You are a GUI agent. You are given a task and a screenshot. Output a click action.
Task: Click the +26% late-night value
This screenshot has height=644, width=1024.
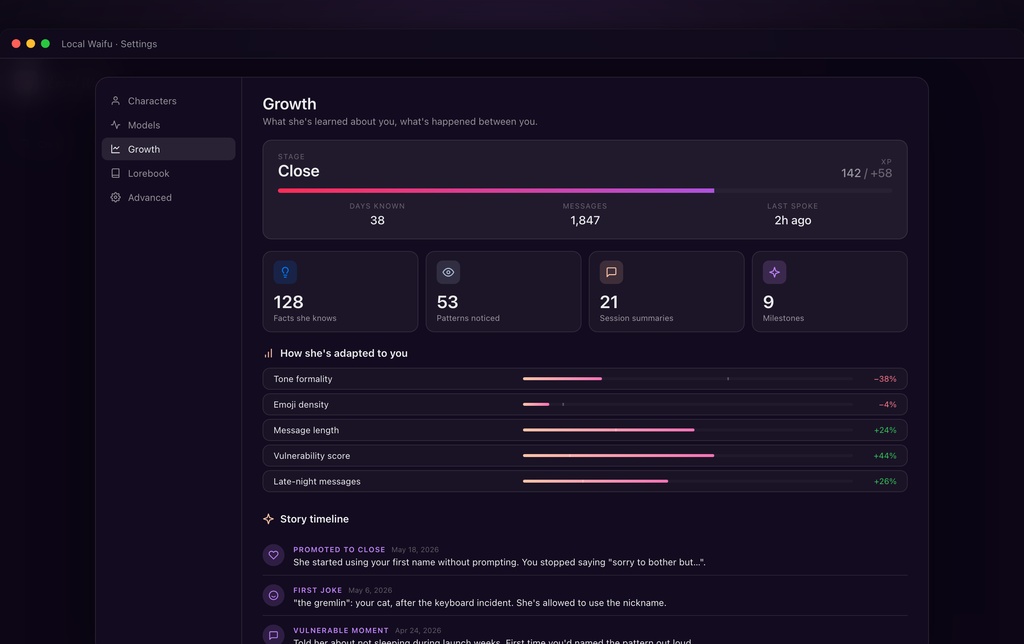tap(885, 481)
